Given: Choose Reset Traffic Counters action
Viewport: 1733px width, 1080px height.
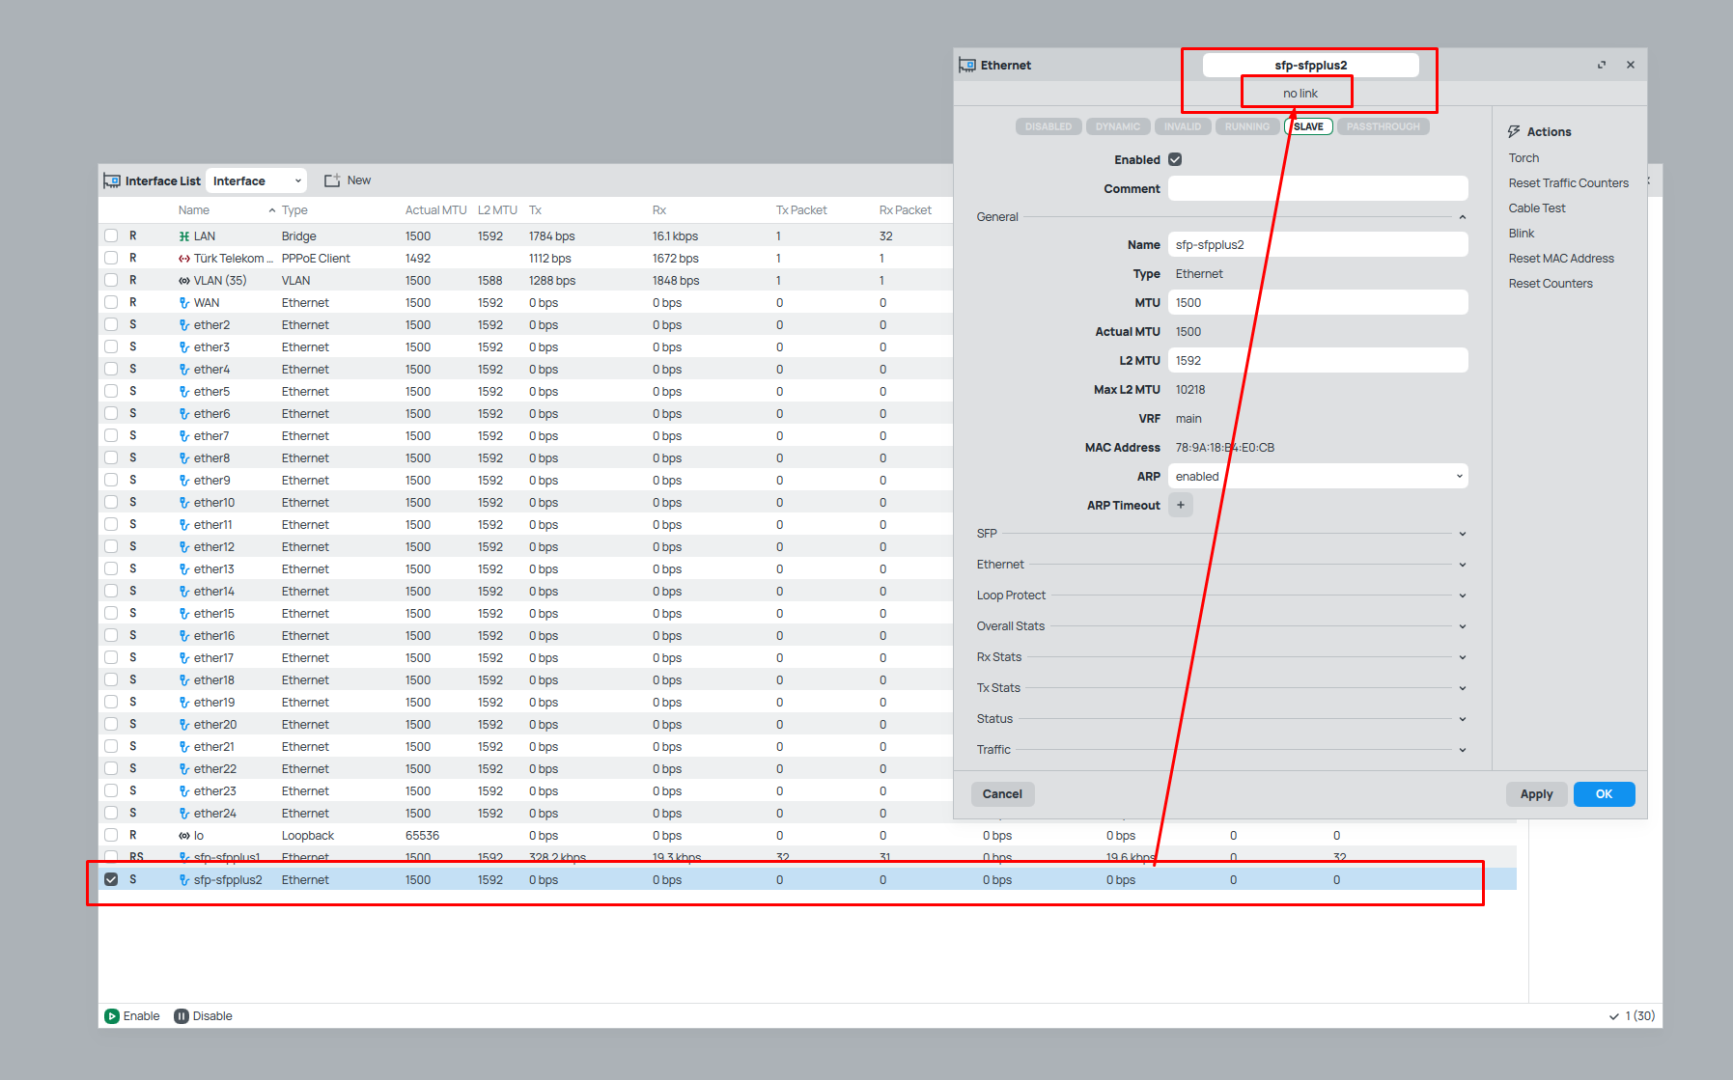Looking at the screenshot, I should tap(1569, 183).
